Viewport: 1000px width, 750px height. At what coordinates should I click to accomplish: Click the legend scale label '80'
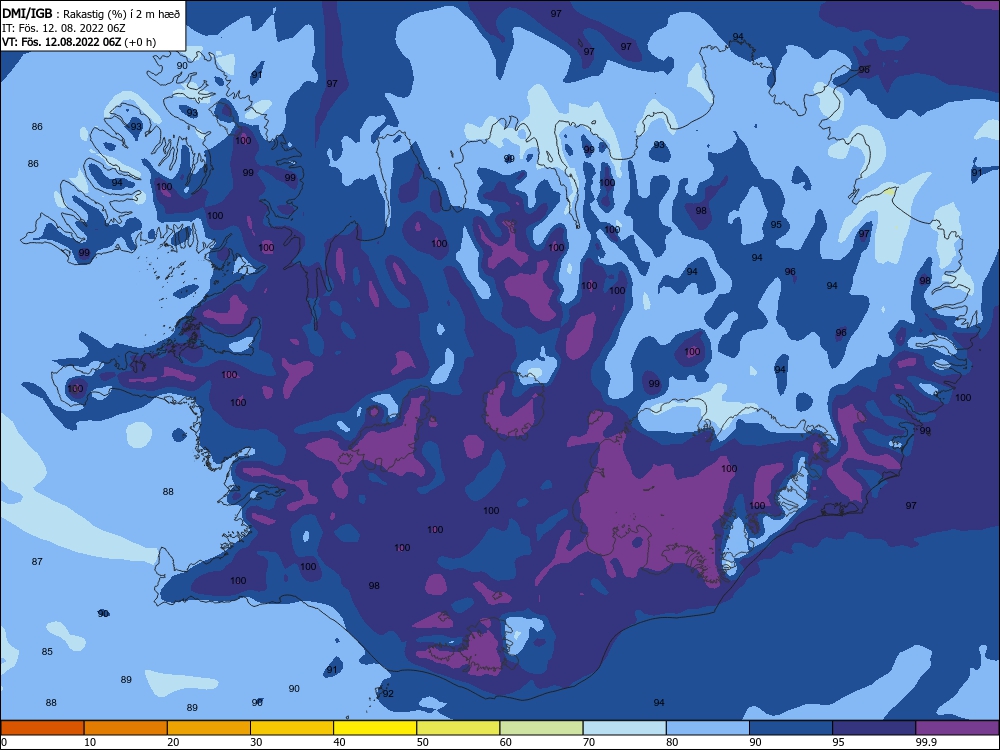[x=672, y=742]
